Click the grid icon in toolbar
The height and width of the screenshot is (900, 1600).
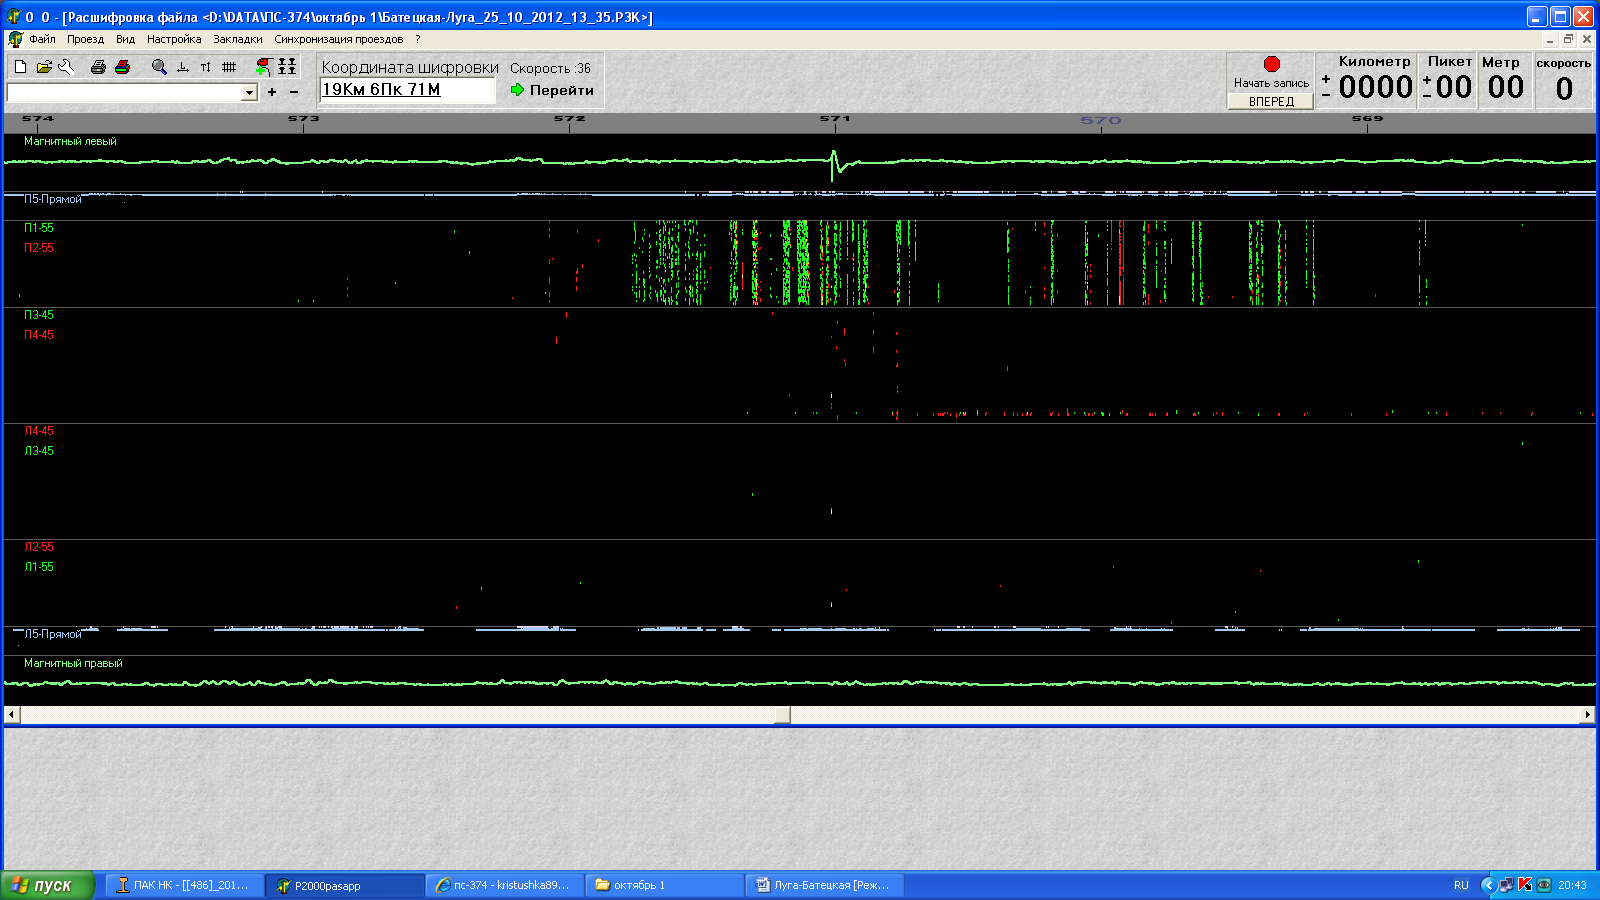229,67
